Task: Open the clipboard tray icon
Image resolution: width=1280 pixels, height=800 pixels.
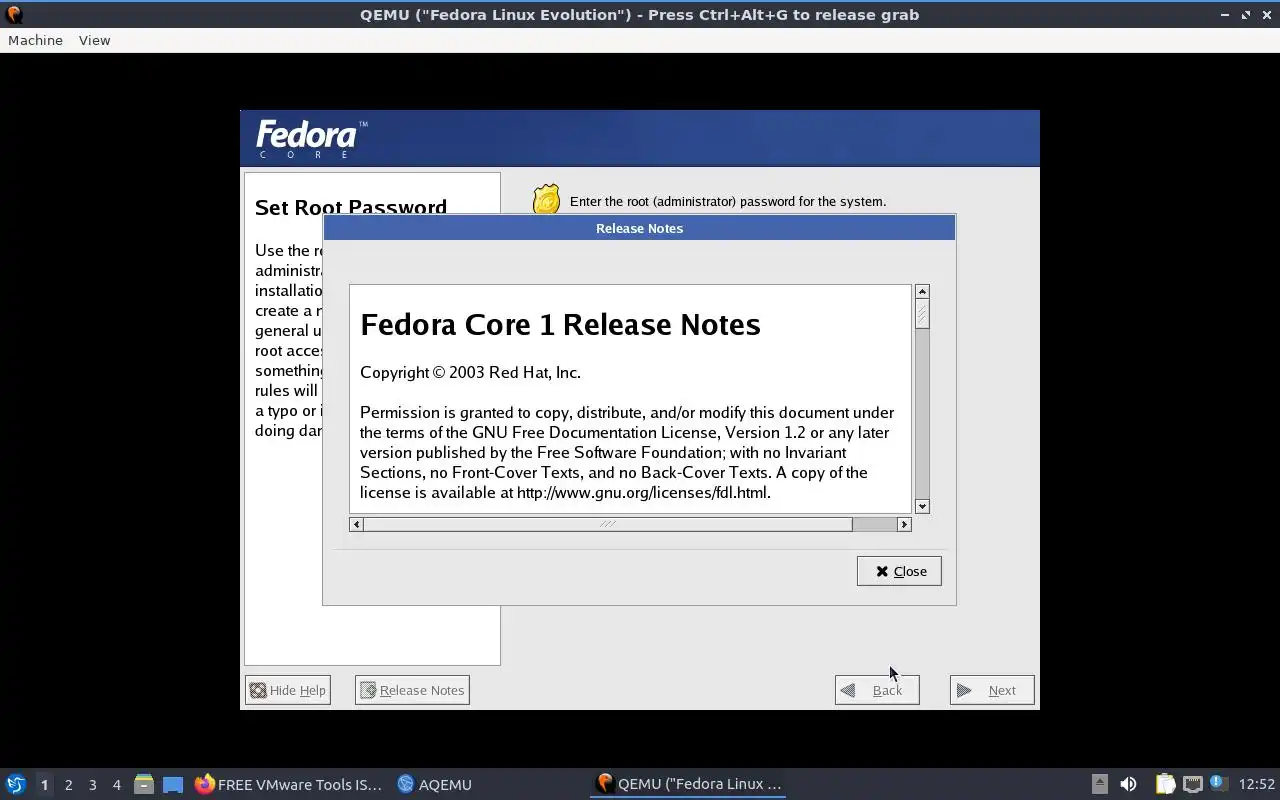Action: click(x=1165, y=784)
